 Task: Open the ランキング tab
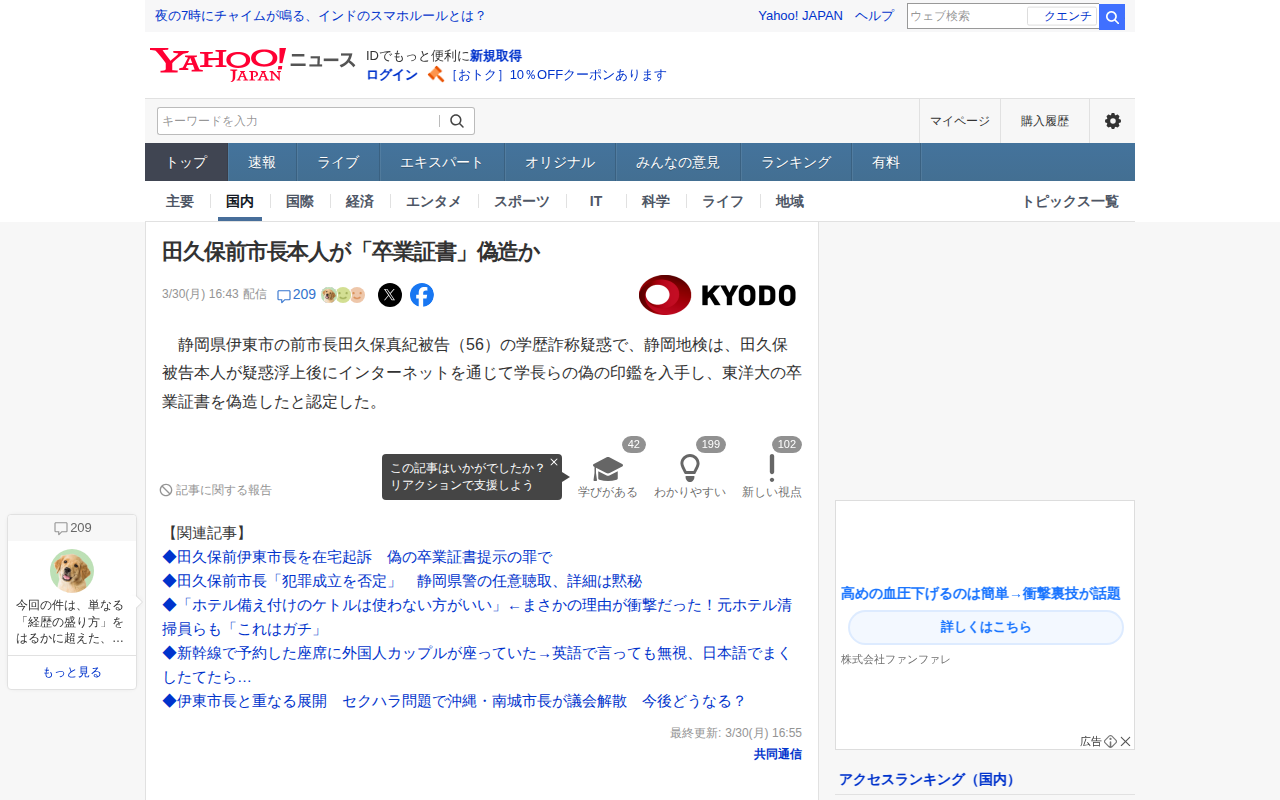tap(796, 162)
